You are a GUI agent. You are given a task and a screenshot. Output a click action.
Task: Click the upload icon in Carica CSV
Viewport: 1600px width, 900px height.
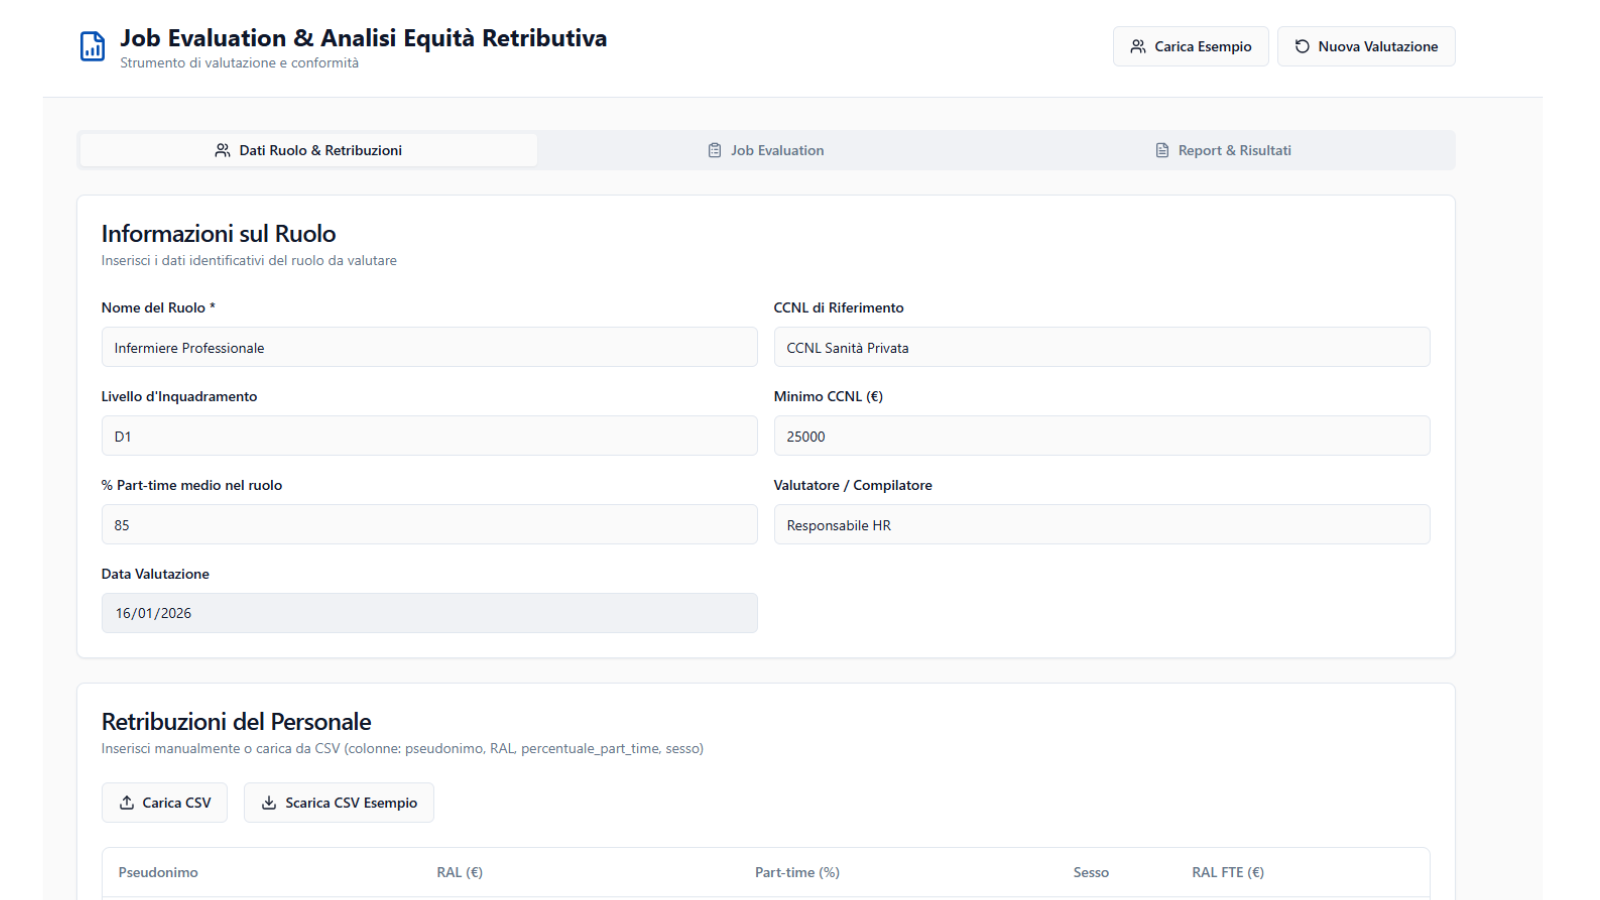point(127,803)
